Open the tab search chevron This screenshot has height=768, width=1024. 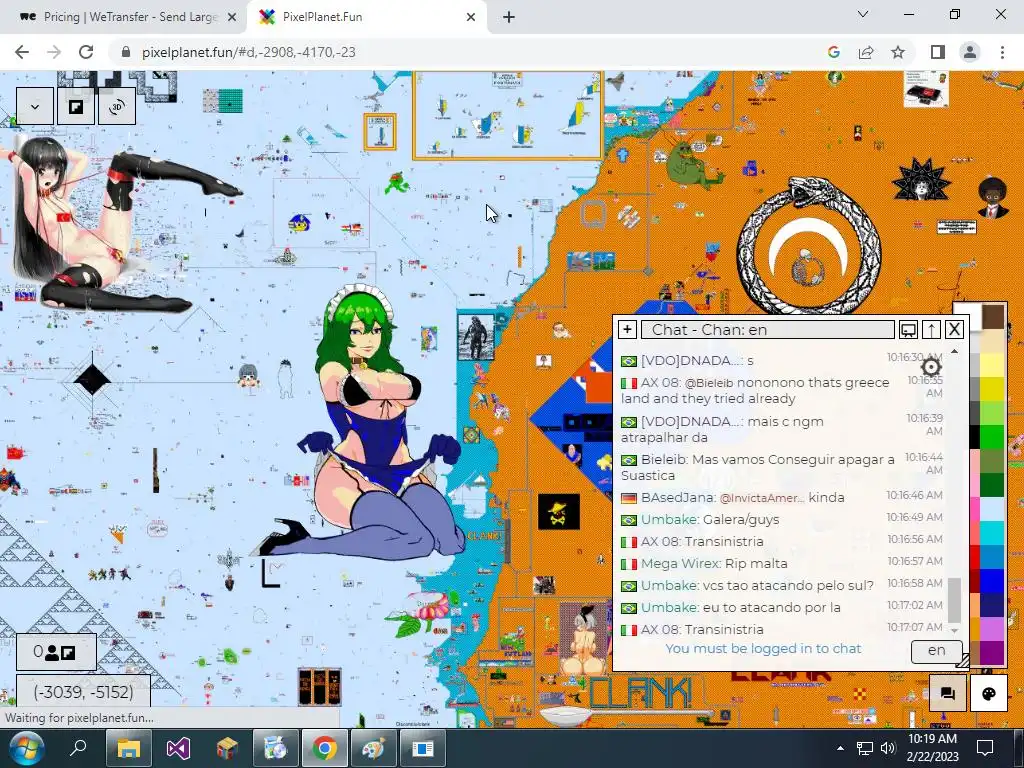[x=863, y=14]
